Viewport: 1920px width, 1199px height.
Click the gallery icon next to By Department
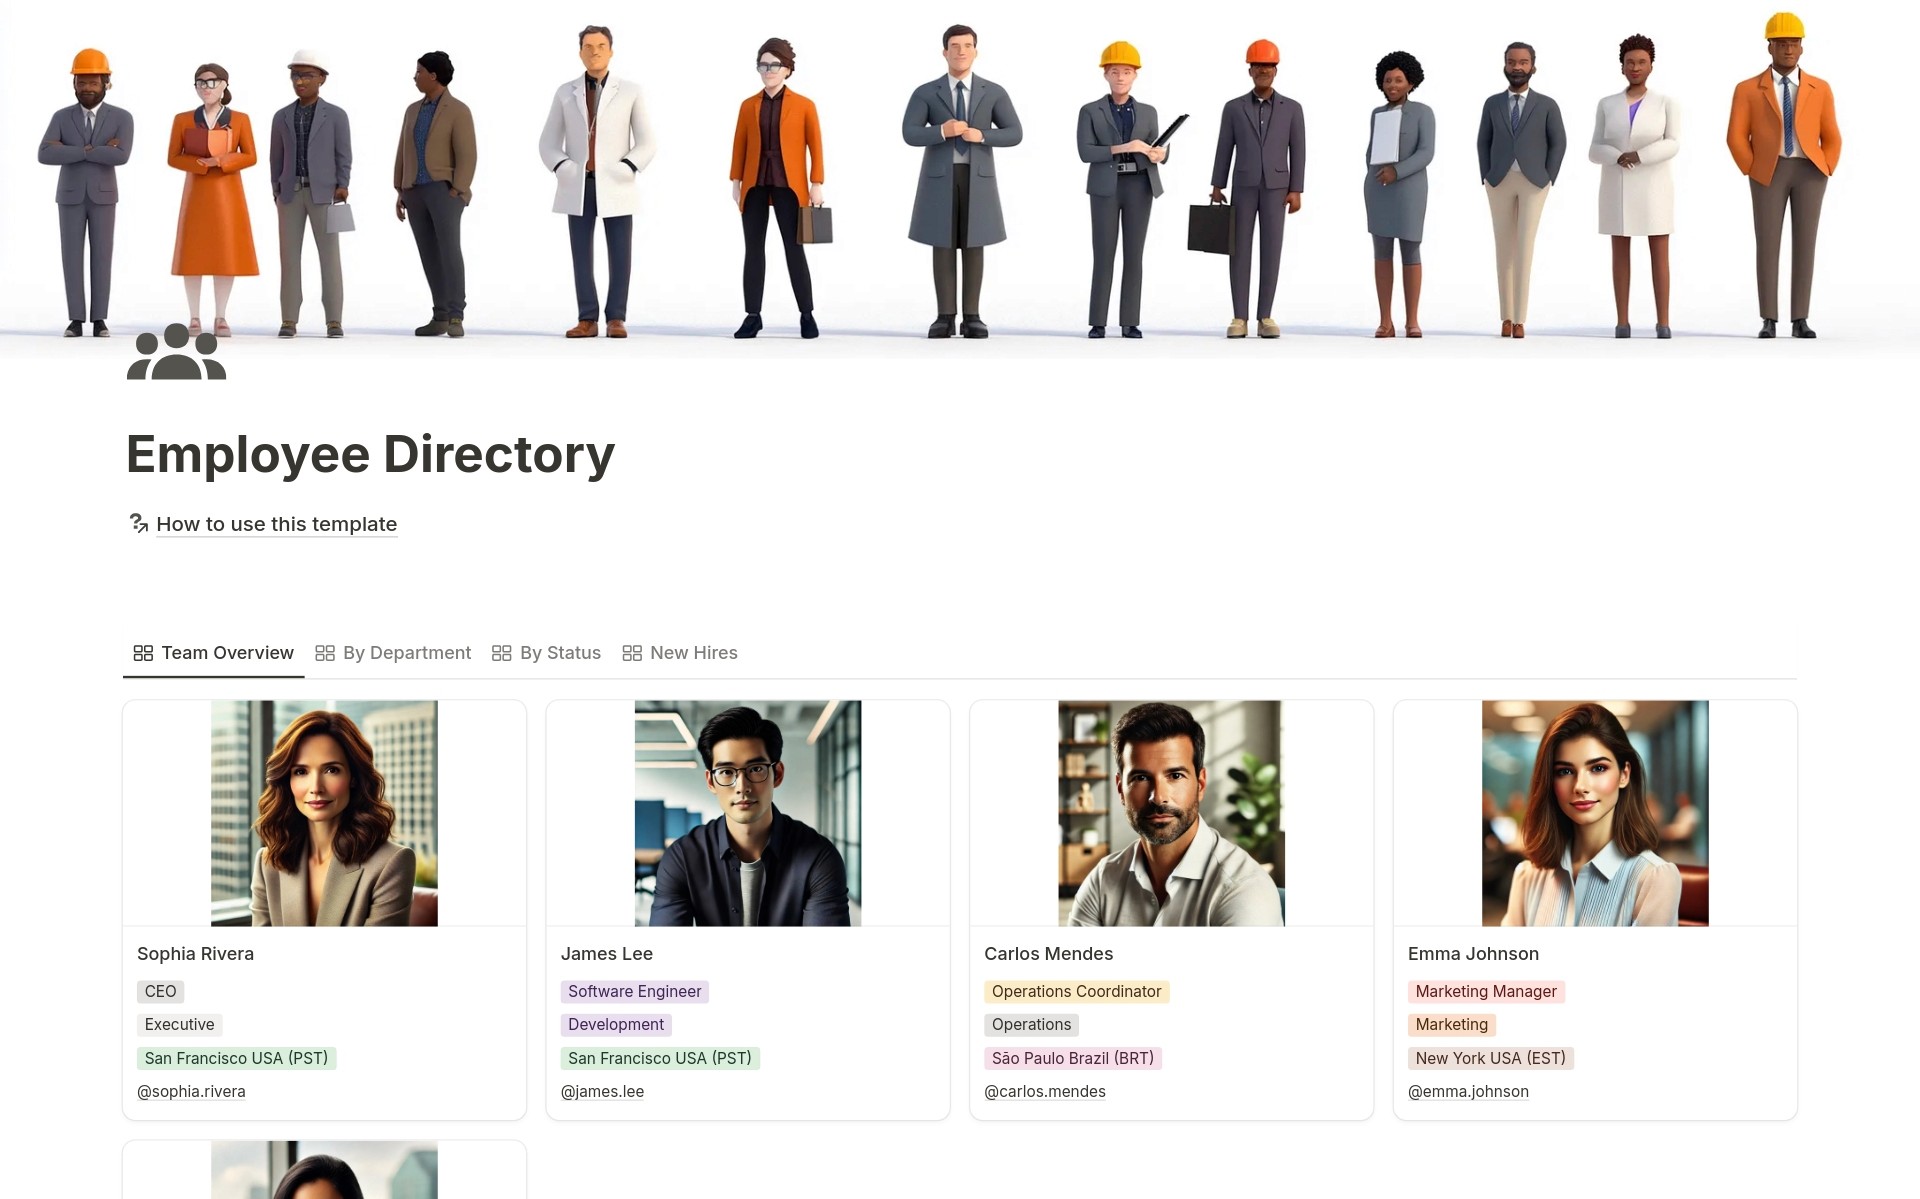(324, 653)
